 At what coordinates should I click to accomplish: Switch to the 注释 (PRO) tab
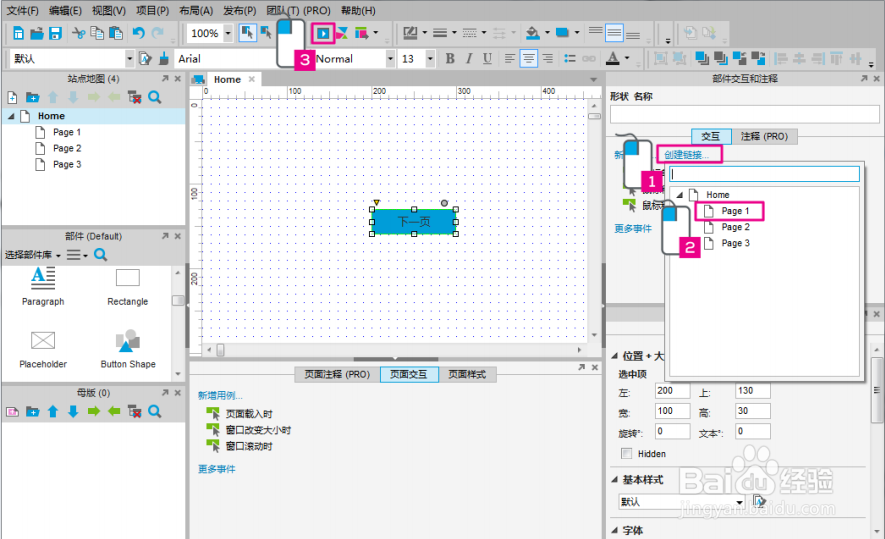click(x=764, y=137)
